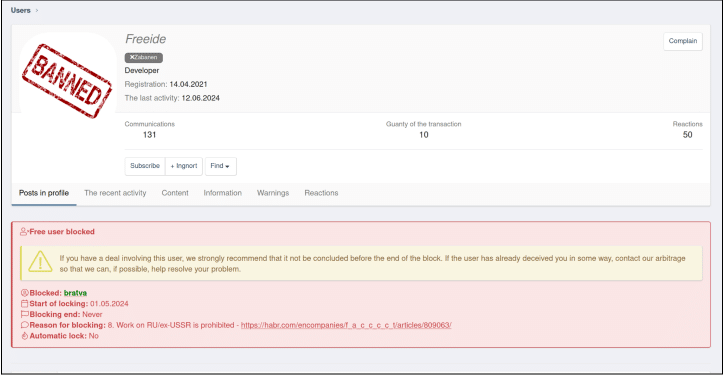724x377 pixels.
Task: Click the flag icon before Blocking end
Action: pos(25,314)
